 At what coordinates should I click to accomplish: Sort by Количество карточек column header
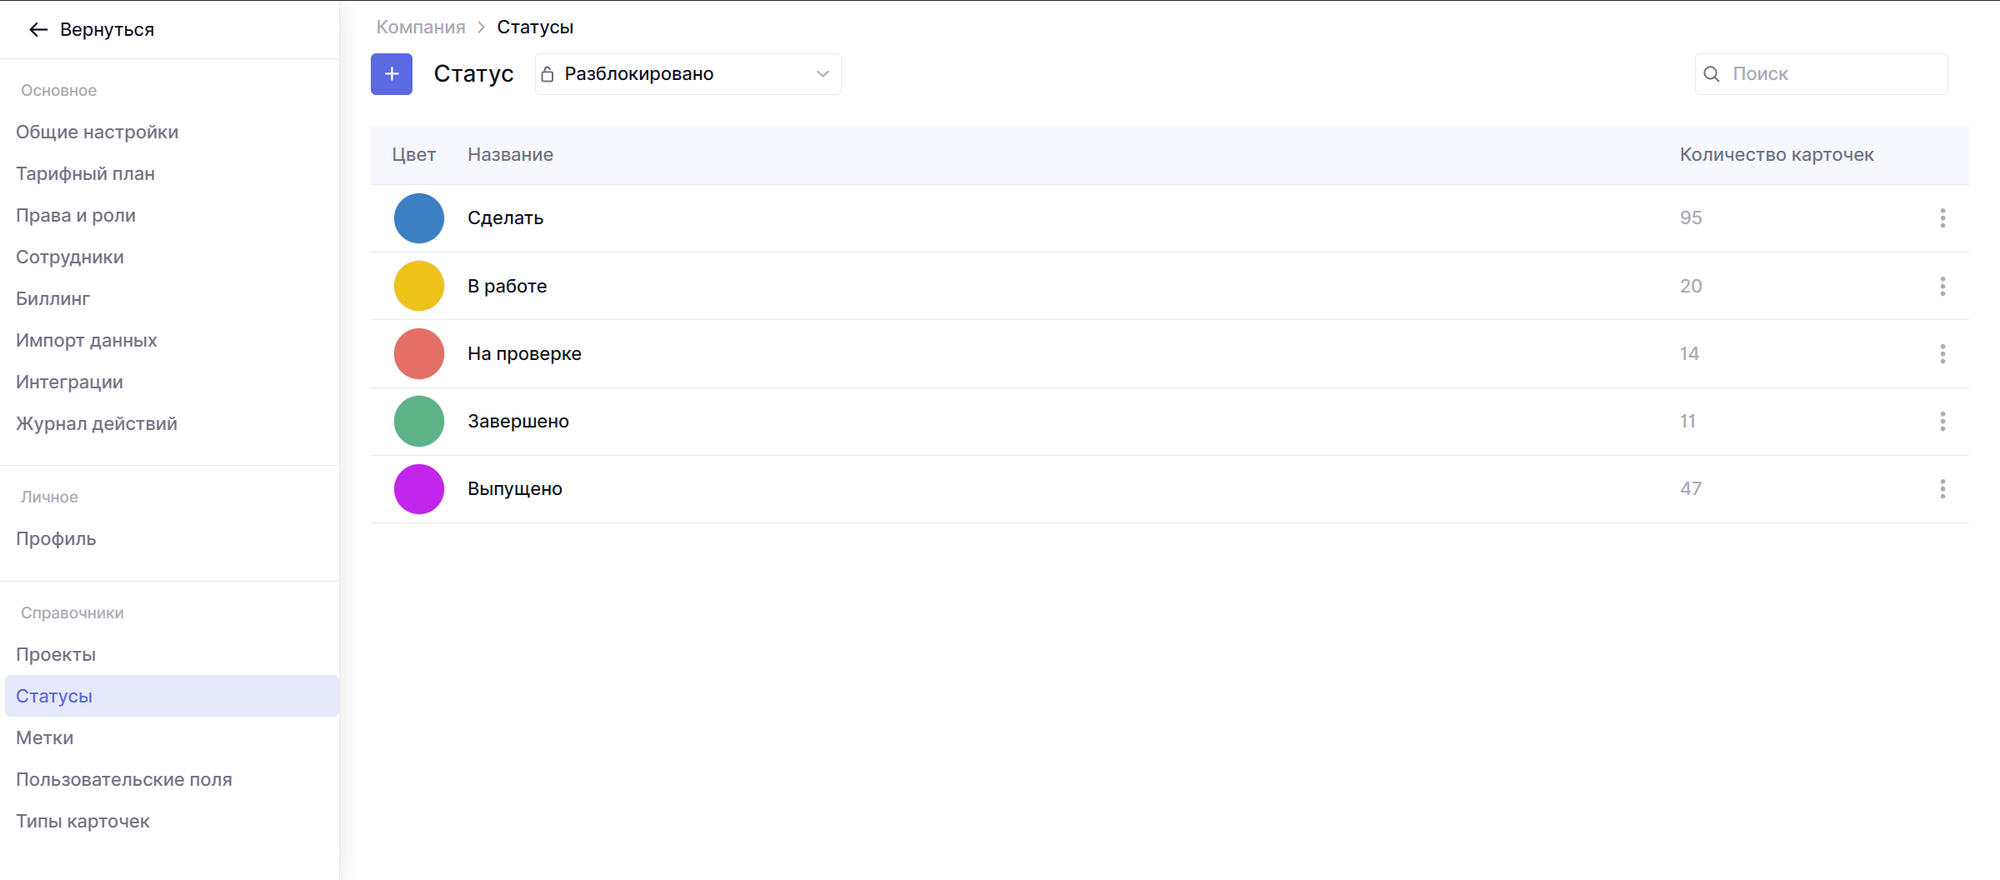point(1776,155)
